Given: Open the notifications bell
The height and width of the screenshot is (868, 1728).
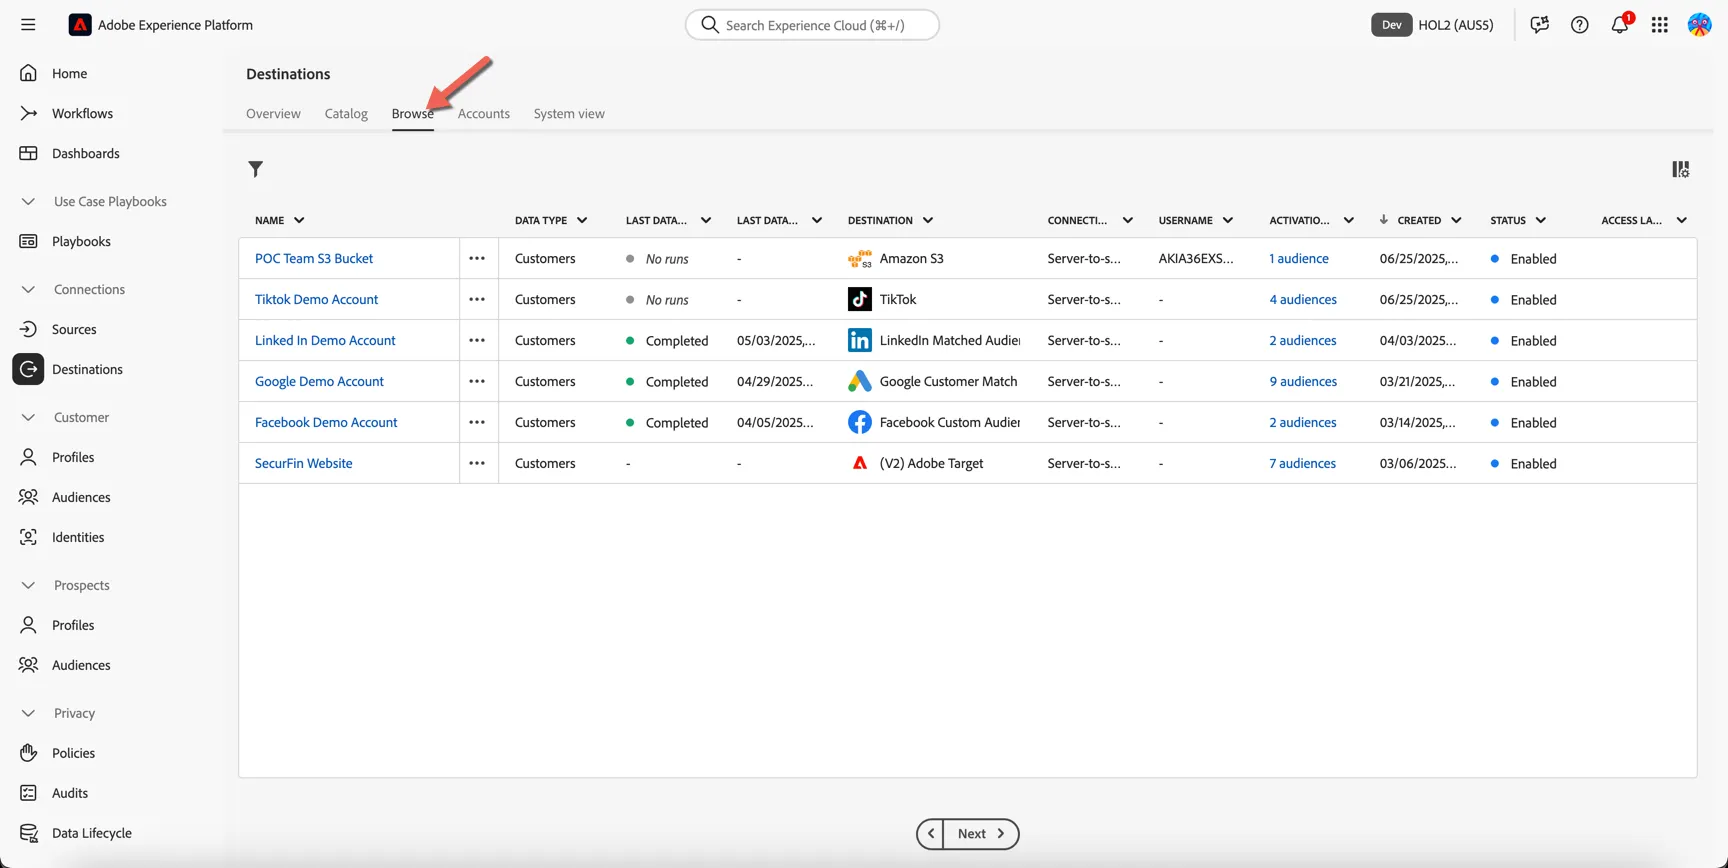Looking at the screenshot, I should pyautogui.click(x=1620, y=25).
